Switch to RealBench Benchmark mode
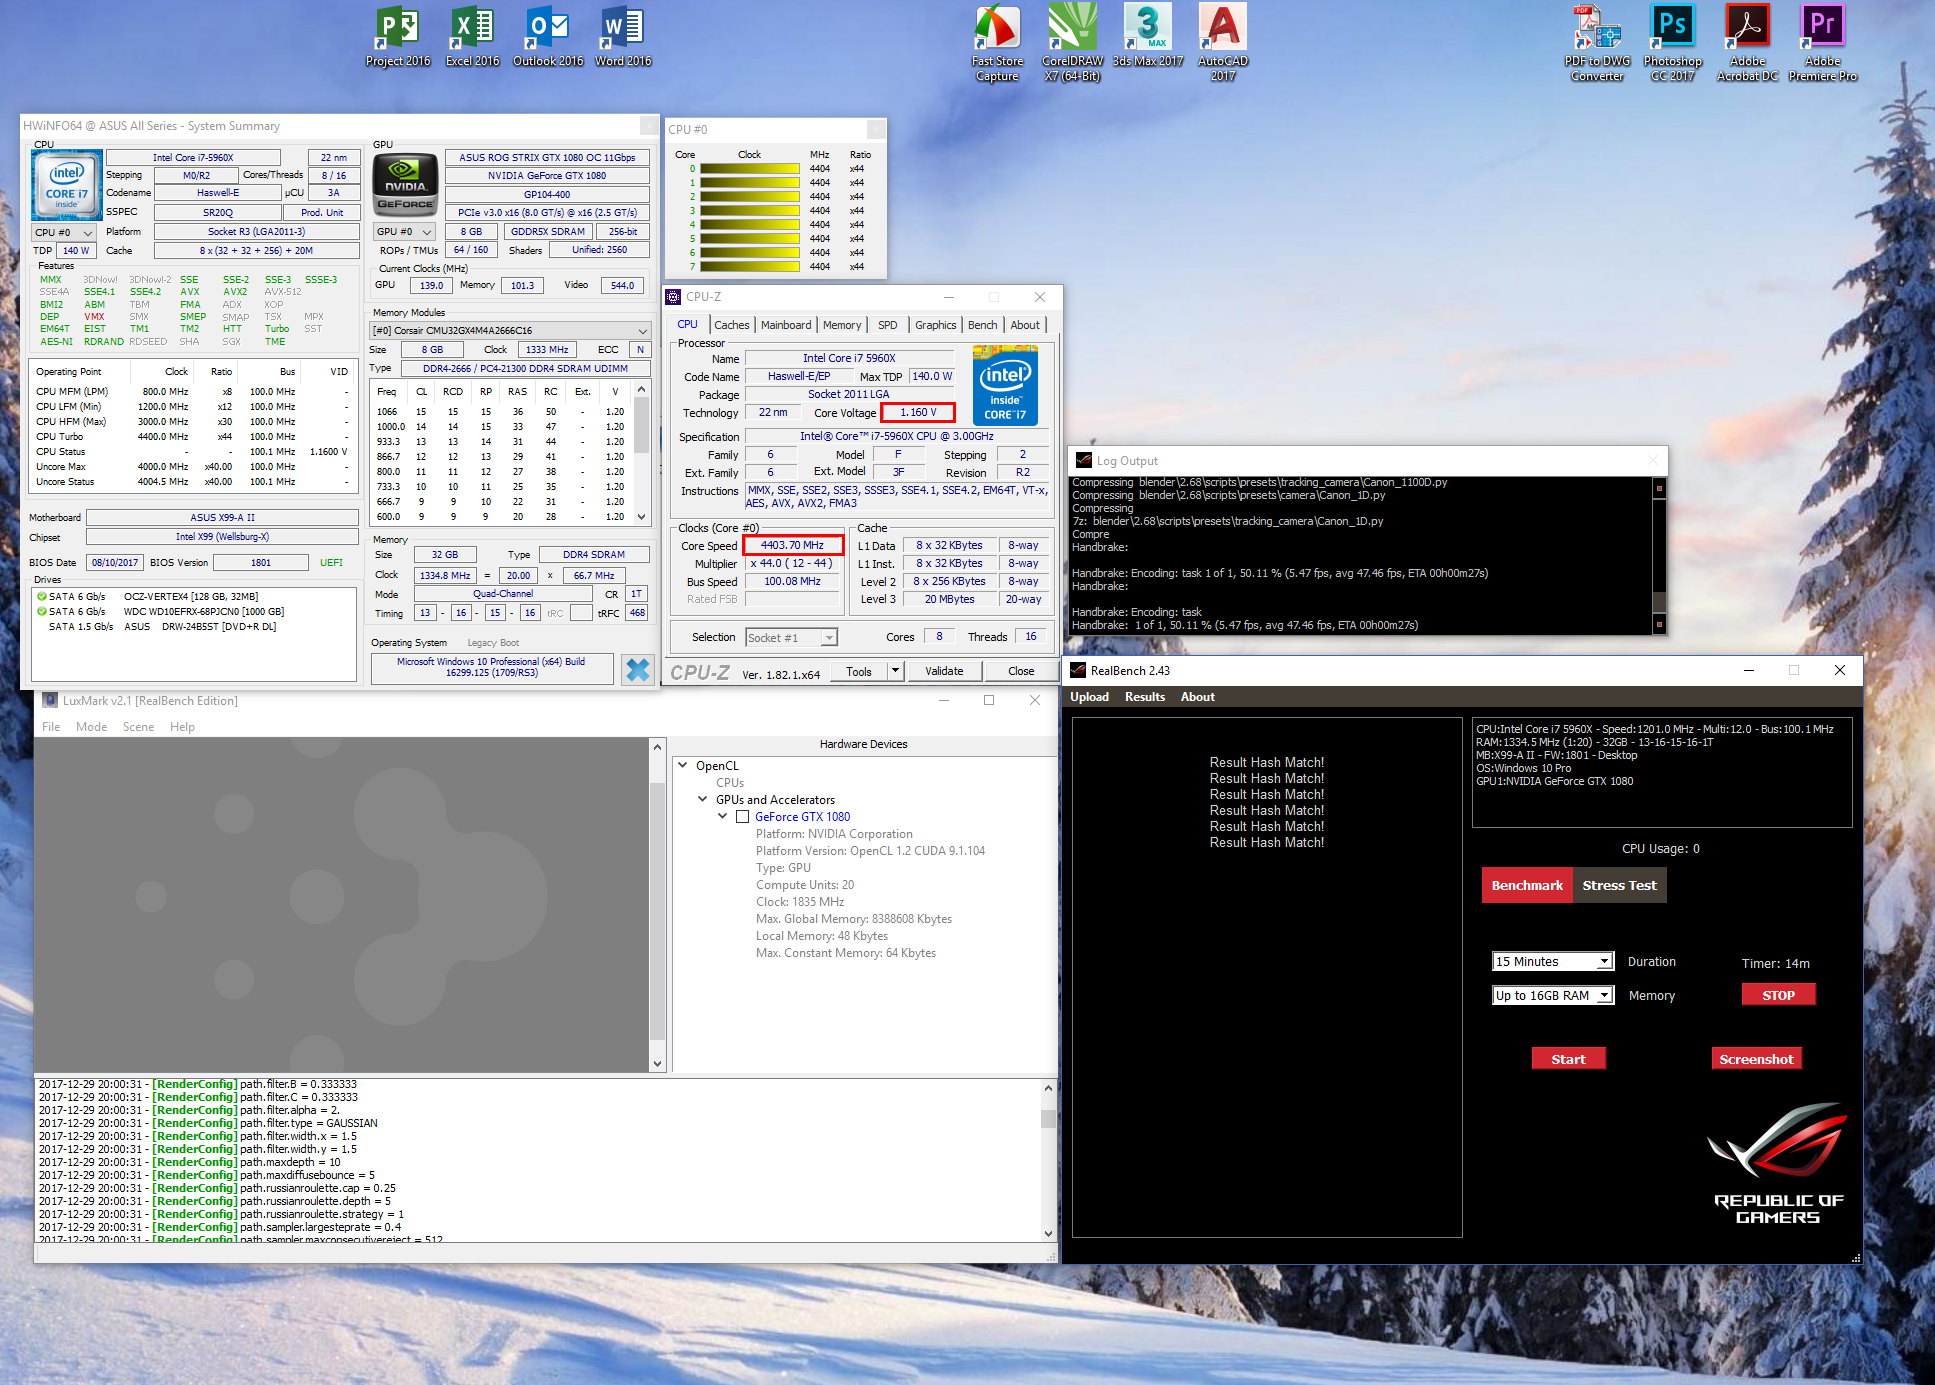Image resolution: width=1935 pixels, height=1385 pixels. [1526, 886]
